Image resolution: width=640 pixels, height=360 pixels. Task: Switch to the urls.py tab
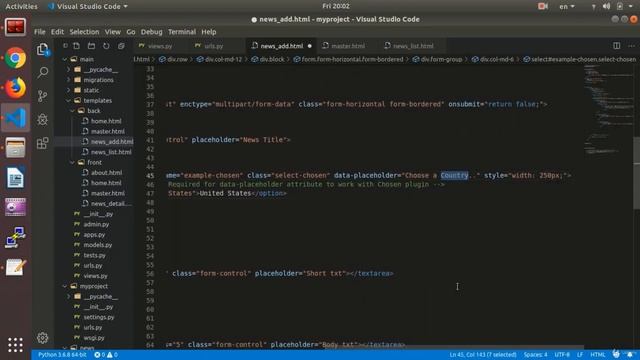tap(214, 46)
